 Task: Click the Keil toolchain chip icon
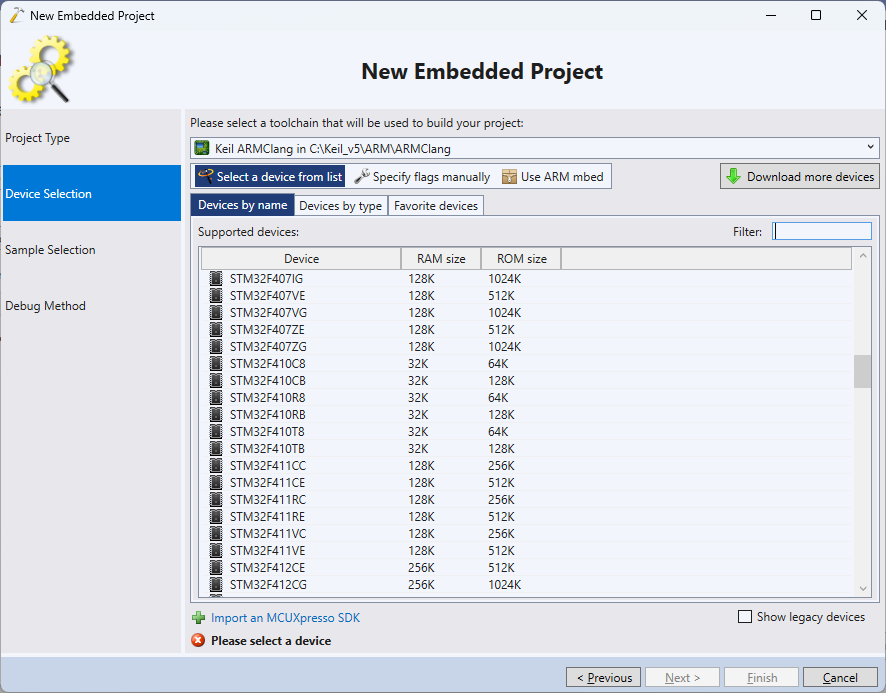click(x=202, y=148)
